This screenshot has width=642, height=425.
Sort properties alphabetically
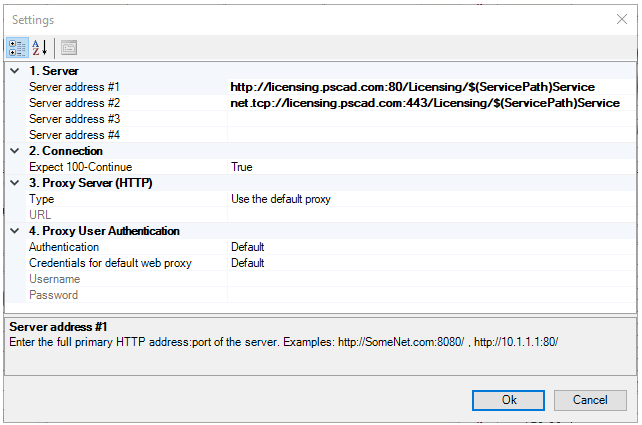(x=40, y=47)
